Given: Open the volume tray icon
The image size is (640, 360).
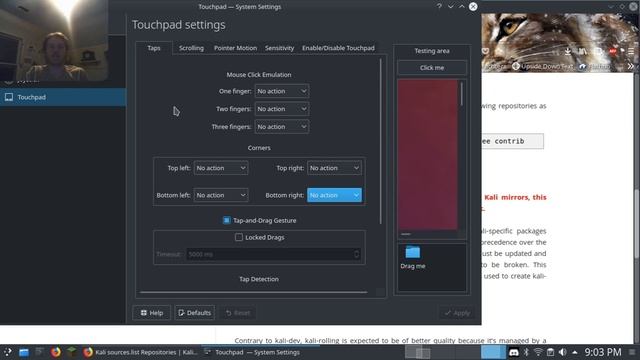Looking at the screenshot, I should pyautogui.click(x=562, y=352).
